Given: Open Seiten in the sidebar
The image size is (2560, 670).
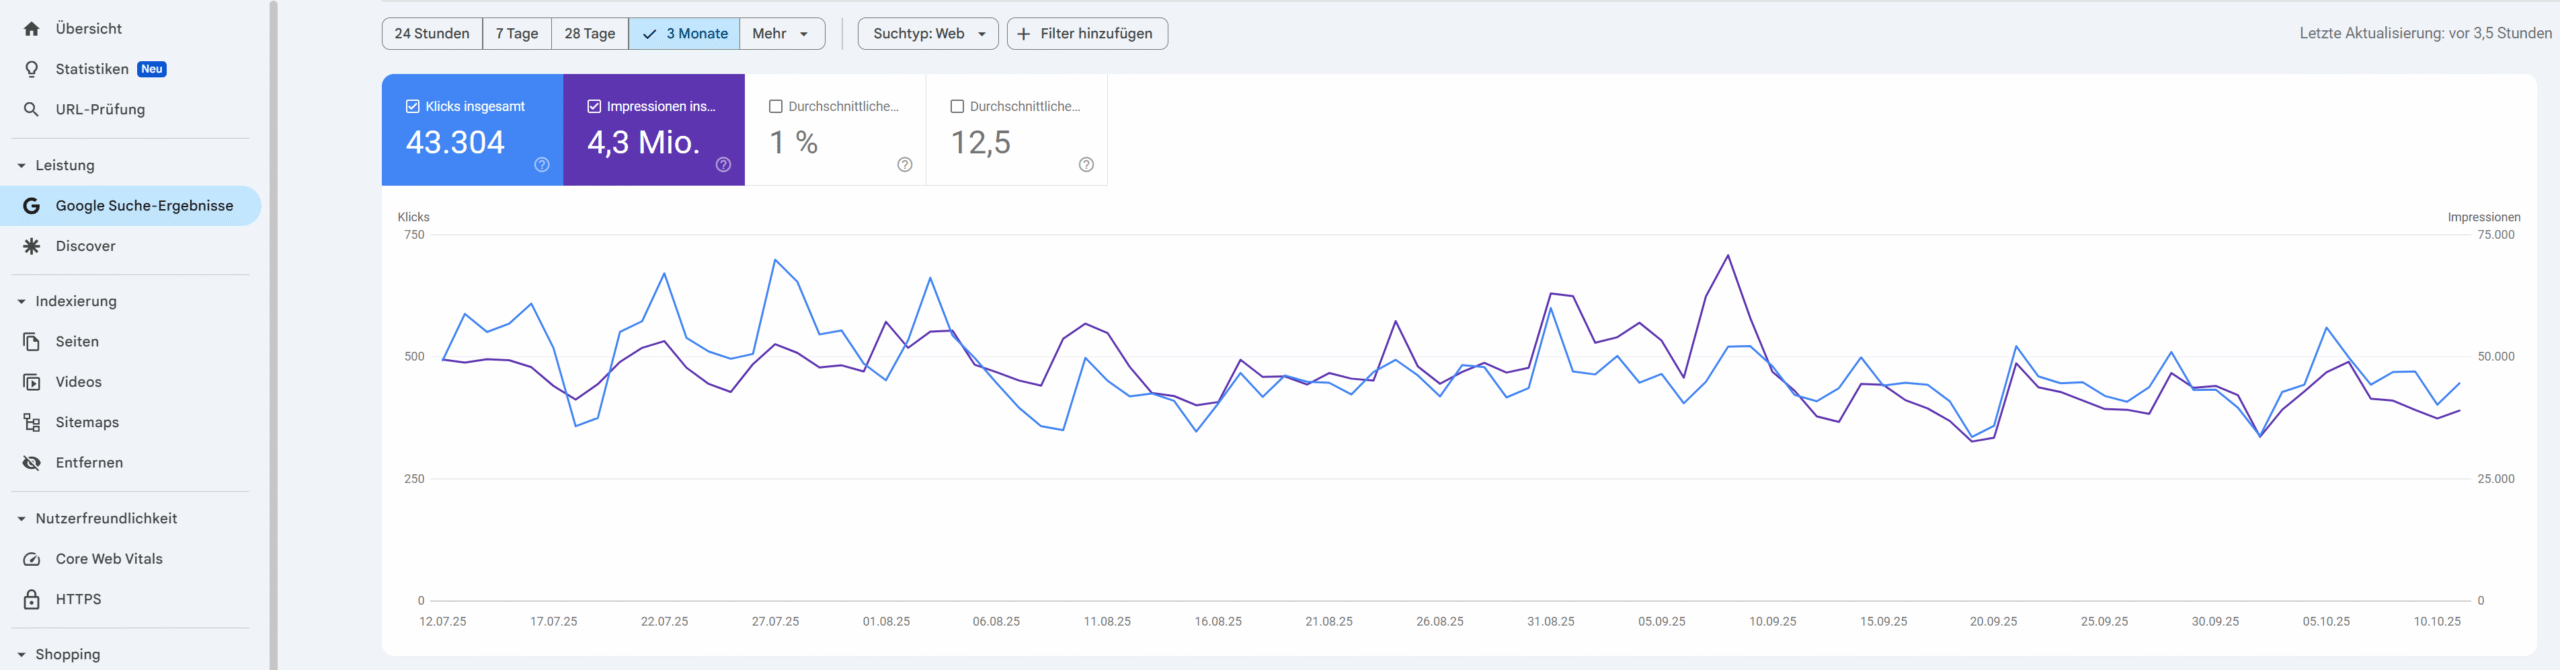Looking at the screenshot, I should (77, 342).
